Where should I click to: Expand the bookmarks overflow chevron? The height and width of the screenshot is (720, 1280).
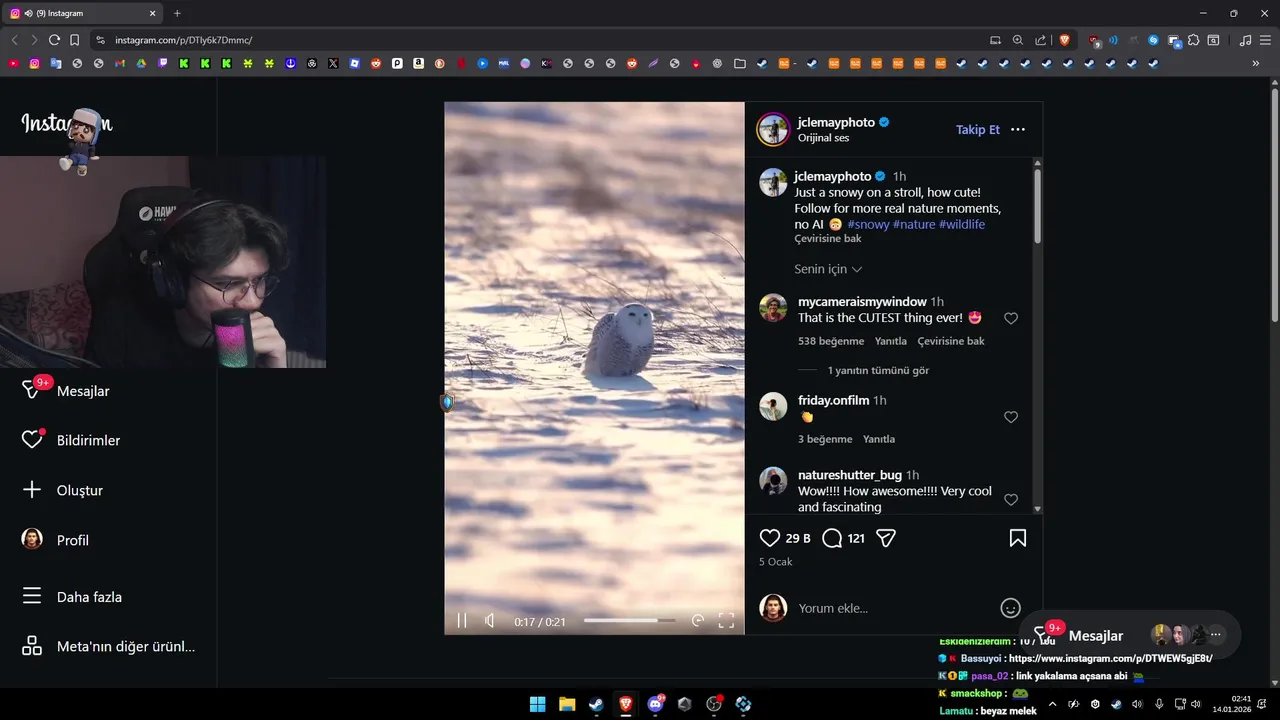1256,63
